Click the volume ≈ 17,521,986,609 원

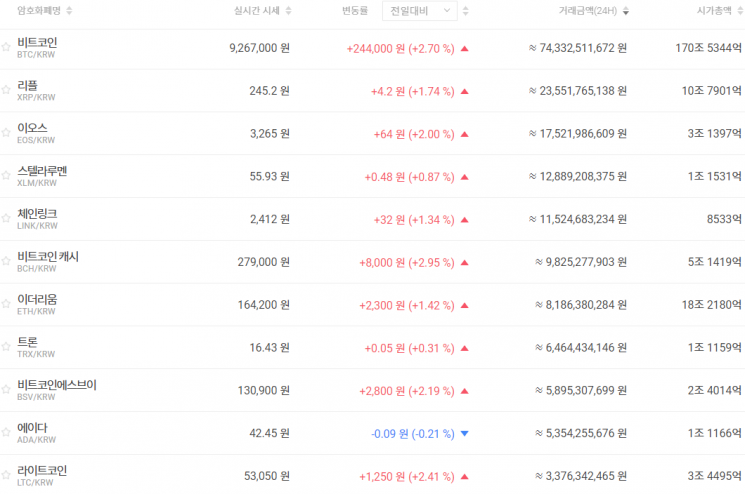[578, 133]
